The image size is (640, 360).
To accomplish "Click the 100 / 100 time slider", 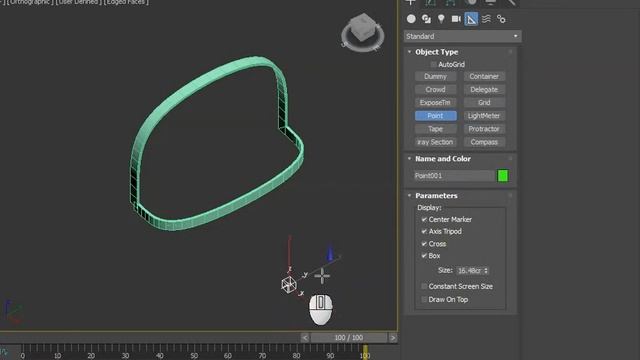I will (x=349, y=338).
